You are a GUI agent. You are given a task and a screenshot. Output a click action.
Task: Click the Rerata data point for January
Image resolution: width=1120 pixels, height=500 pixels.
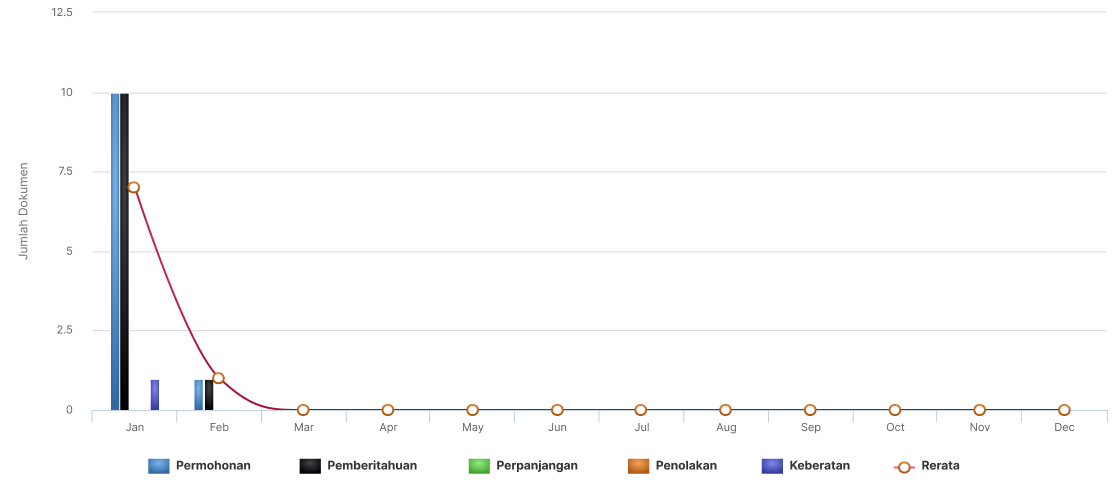pos(133,187)
